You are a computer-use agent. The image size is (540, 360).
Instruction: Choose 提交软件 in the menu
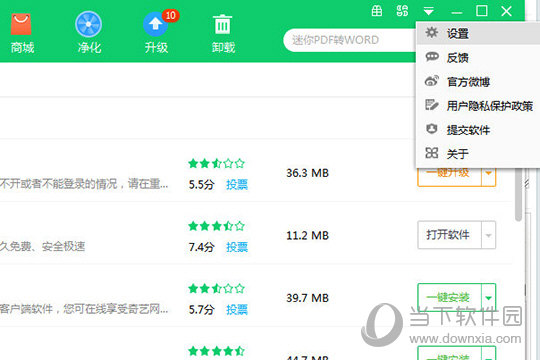pos(478,130)
